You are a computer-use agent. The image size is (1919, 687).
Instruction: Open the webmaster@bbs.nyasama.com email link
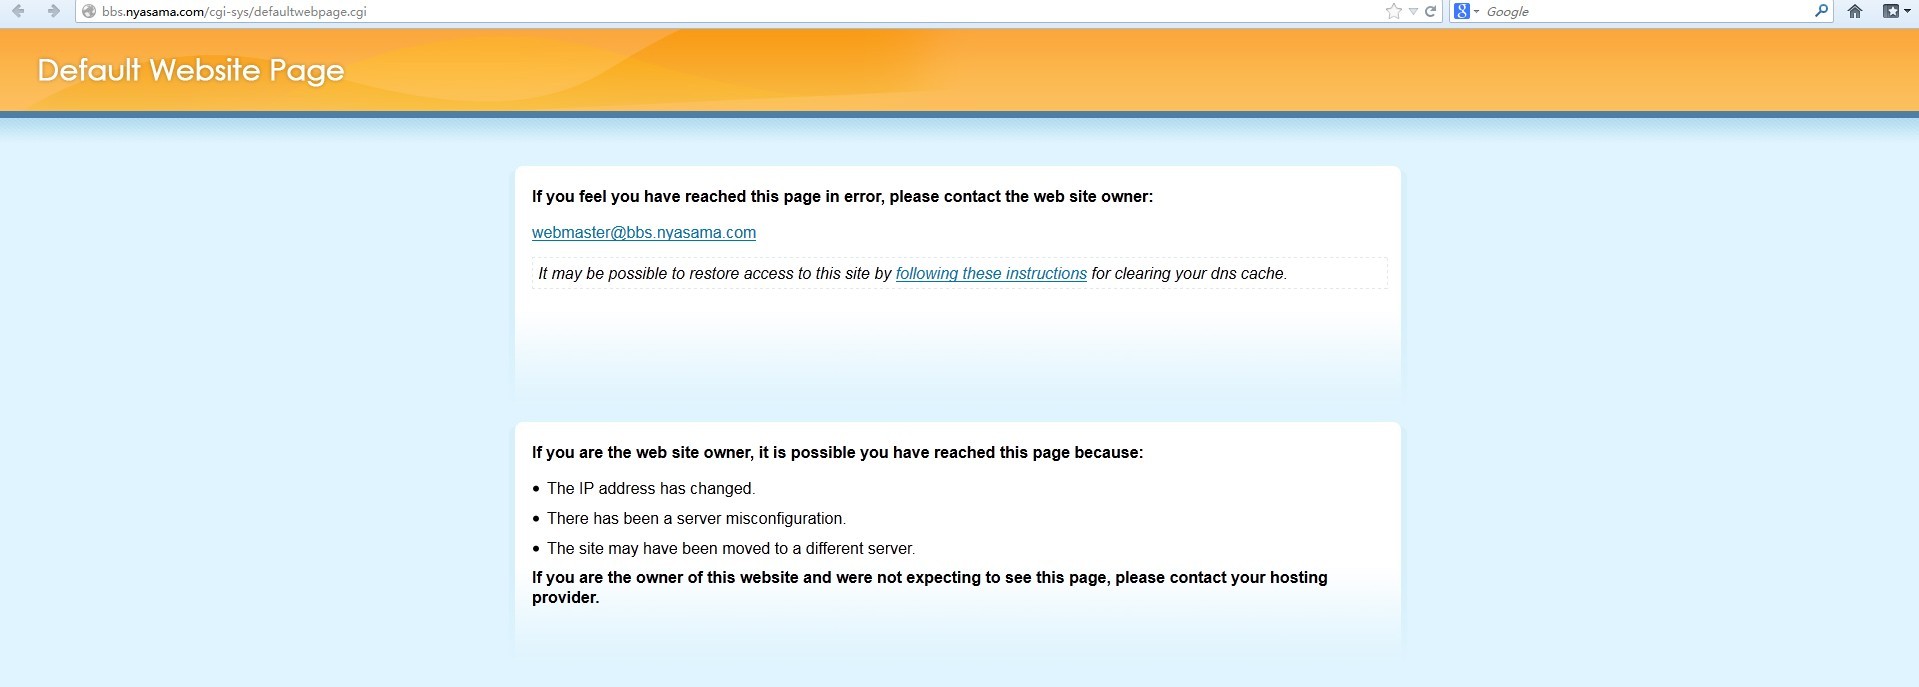click(x=643, y=233)
